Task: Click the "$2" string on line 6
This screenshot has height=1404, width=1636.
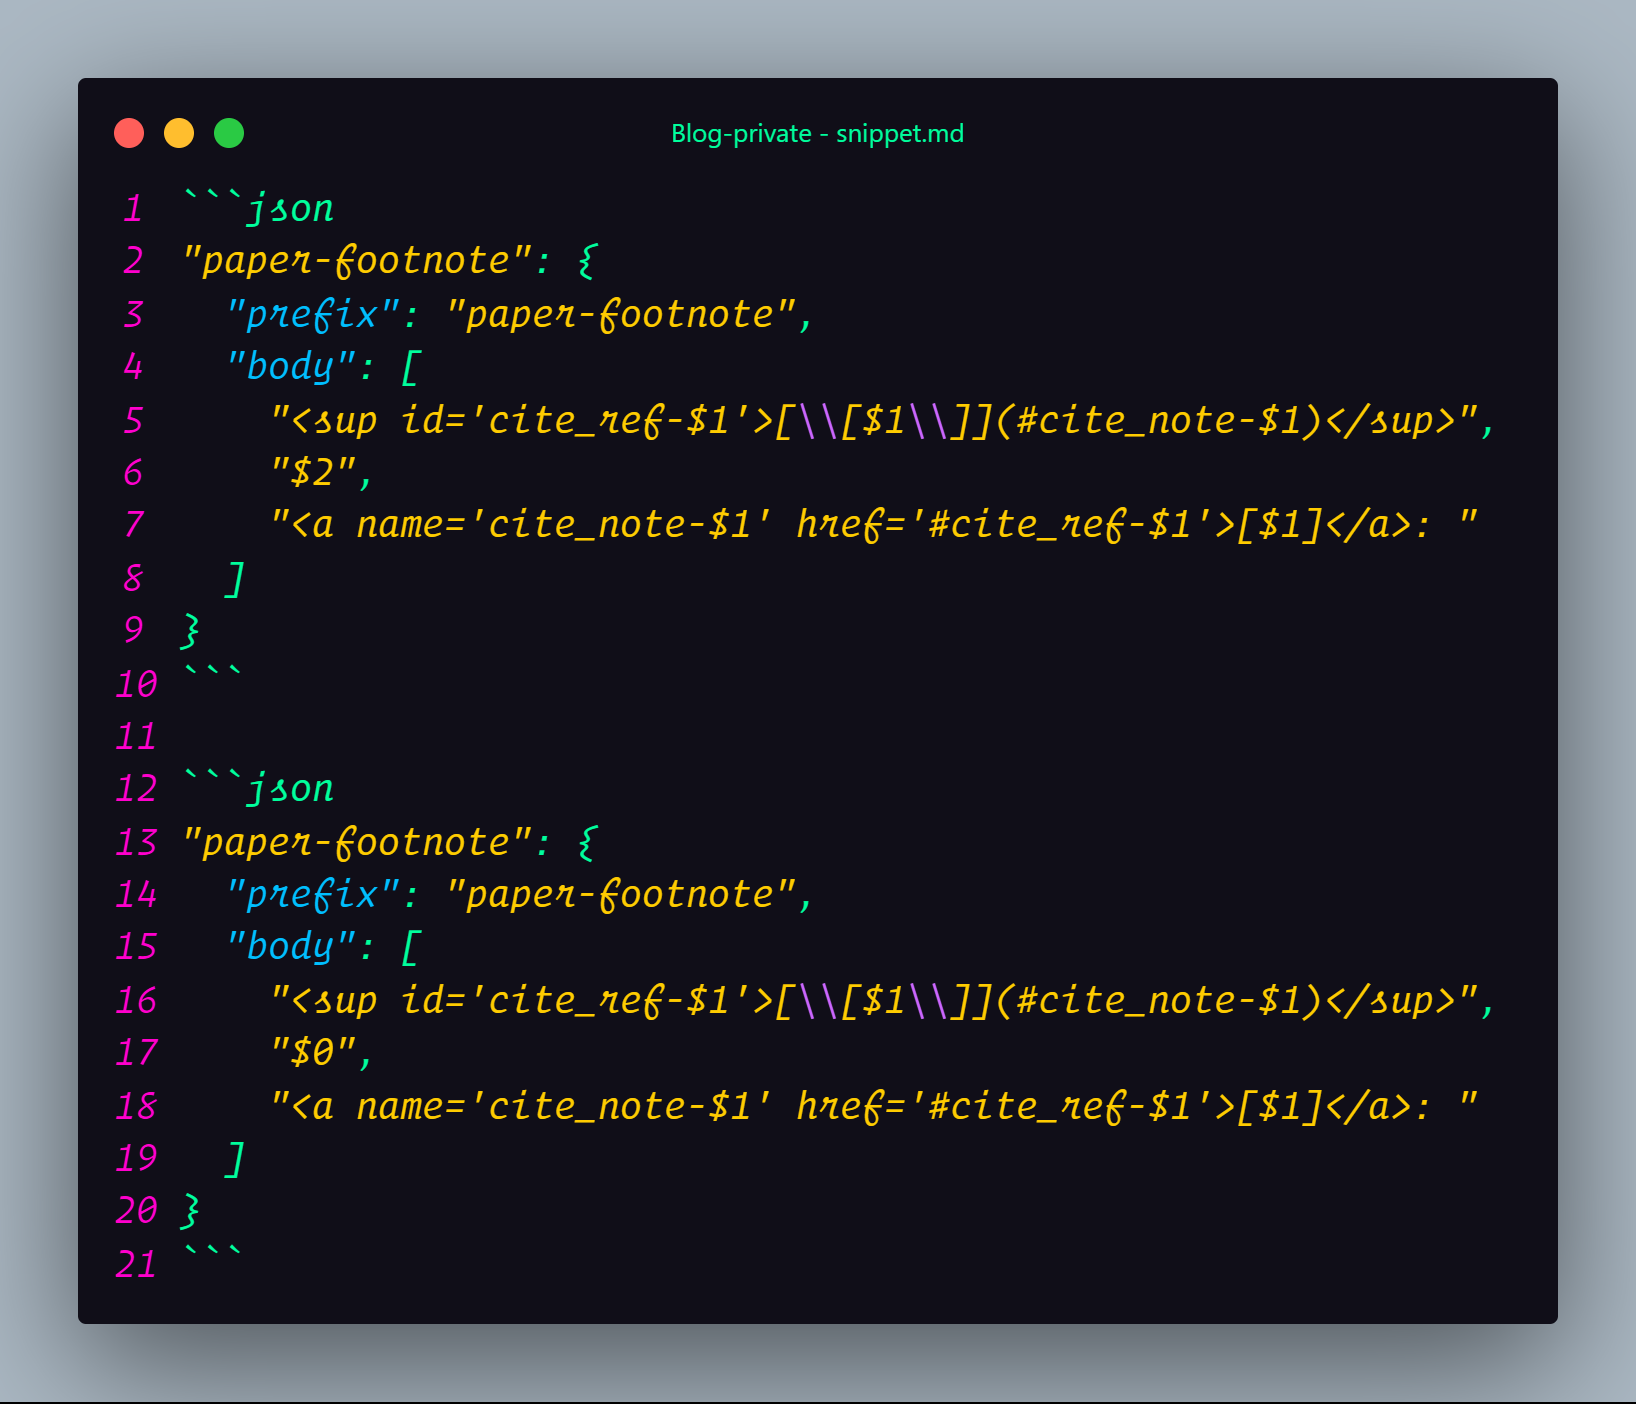Action: click(x=313, y=472)
